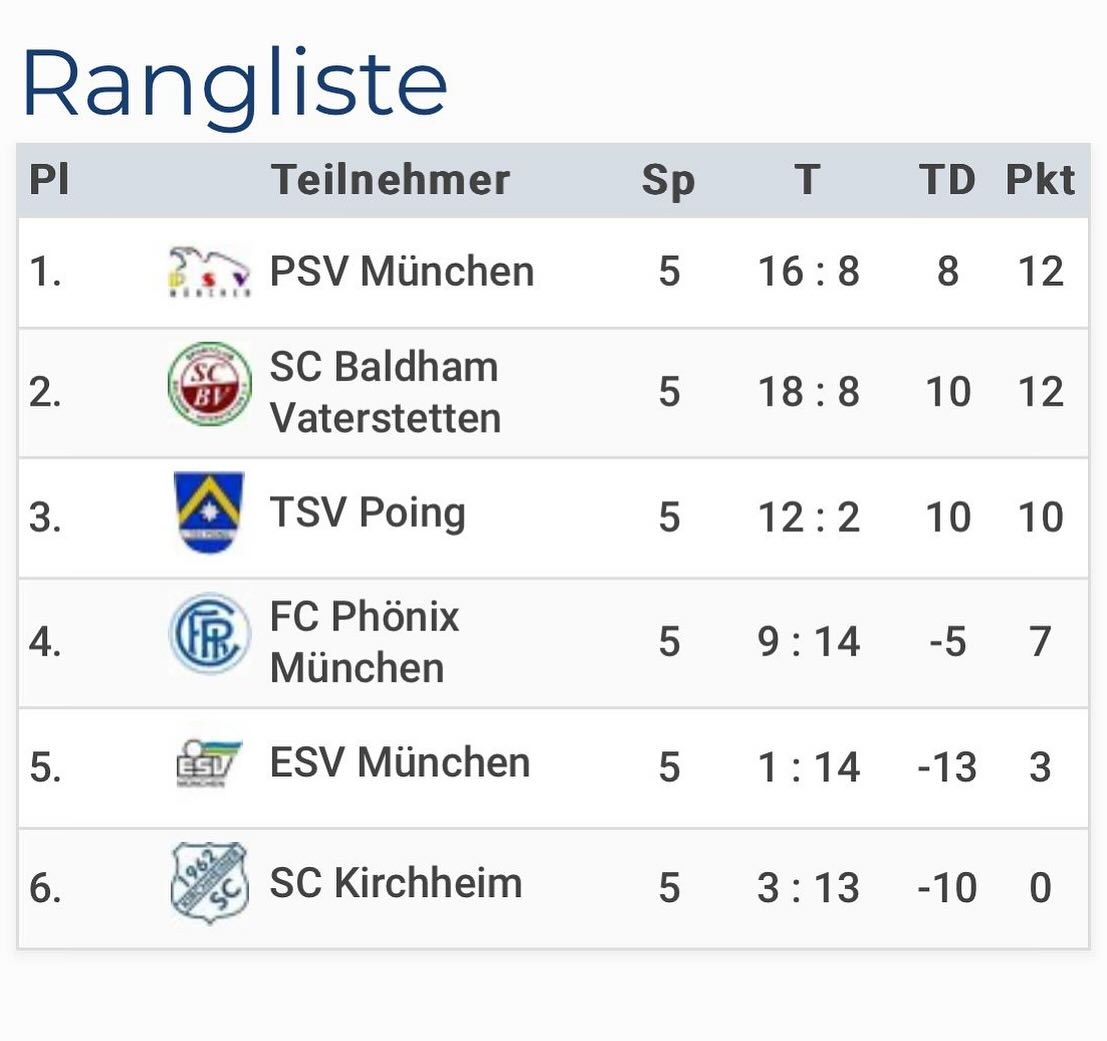Viewport: 1107px width, 1041px height.
Task: Click PSV München's 16 : 8 goals cell
Action: pyautogui.click(x=808, y=272)
